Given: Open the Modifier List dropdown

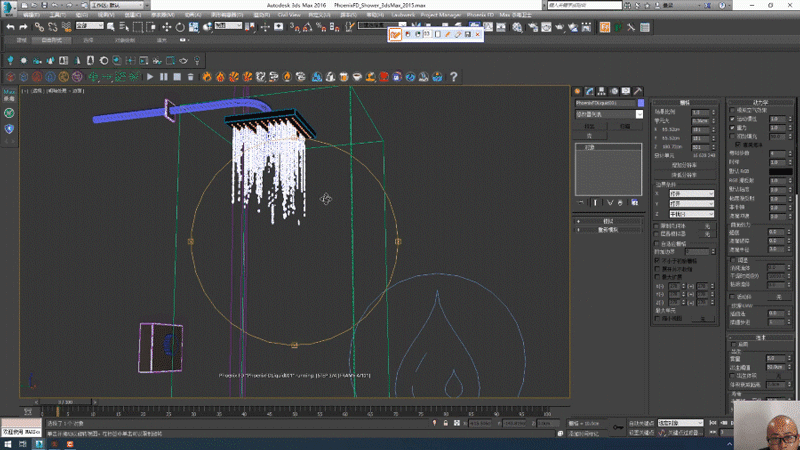Looking at the screenshot, I should point(609,114).
